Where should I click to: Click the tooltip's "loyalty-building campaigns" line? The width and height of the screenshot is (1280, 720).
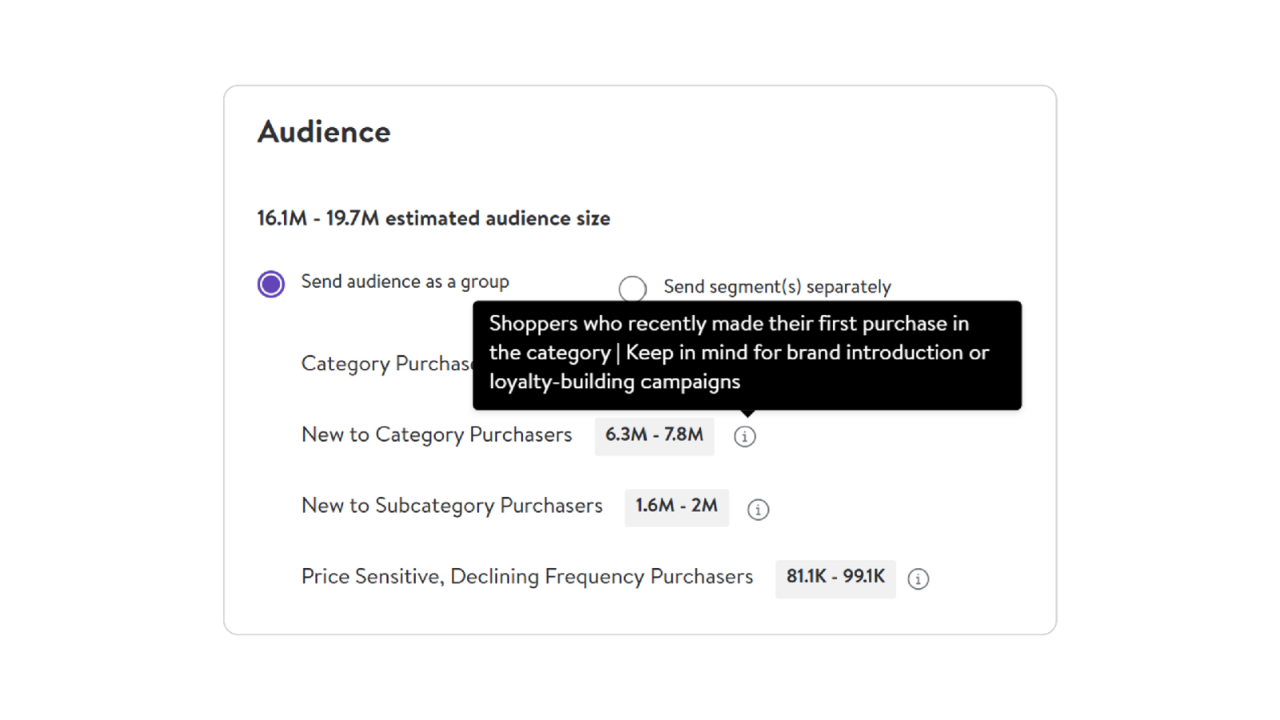[614, 382]
